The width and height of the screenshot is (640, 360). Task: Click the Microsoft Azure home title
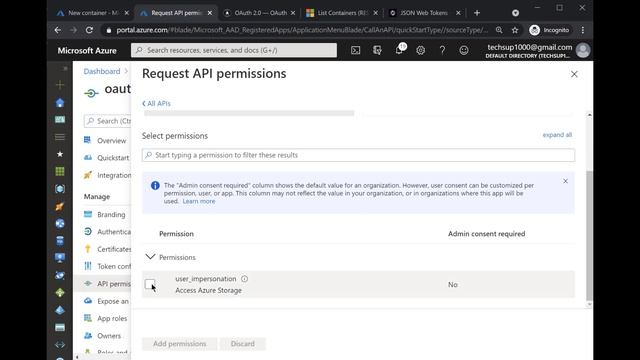tap(87, 51)
